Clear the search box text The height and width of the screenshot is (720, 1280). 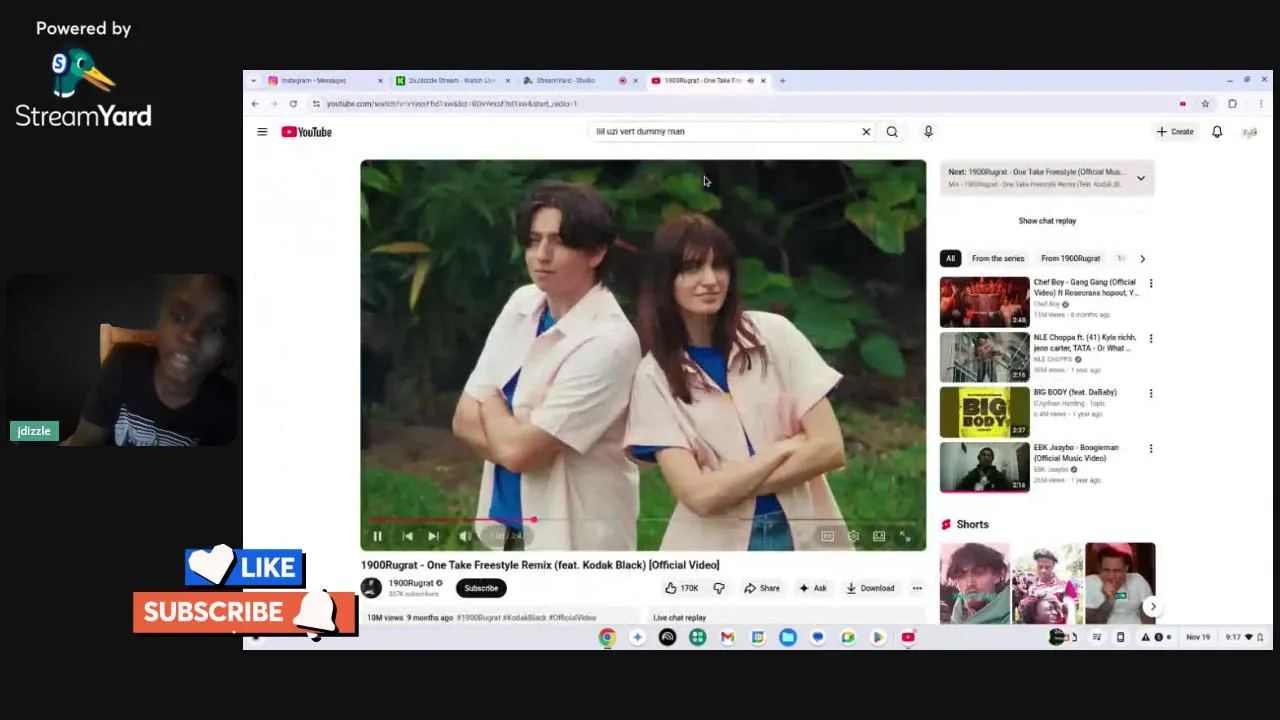(866, 132)
